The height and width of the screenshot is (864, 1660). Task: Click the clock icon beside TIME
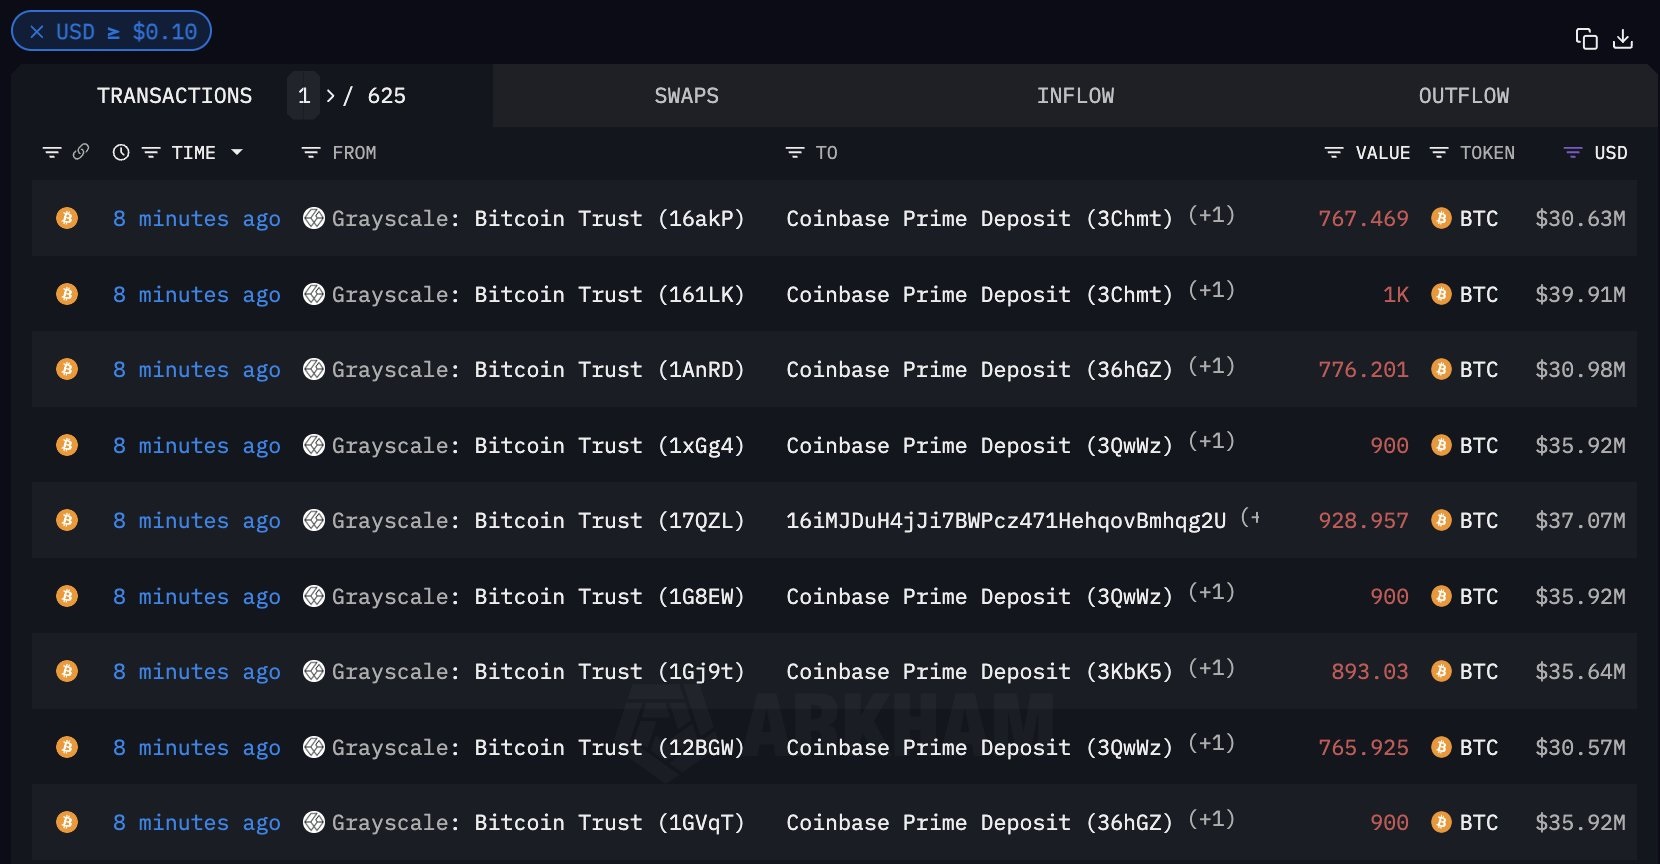pyautogui.click(x=121, y=153)
